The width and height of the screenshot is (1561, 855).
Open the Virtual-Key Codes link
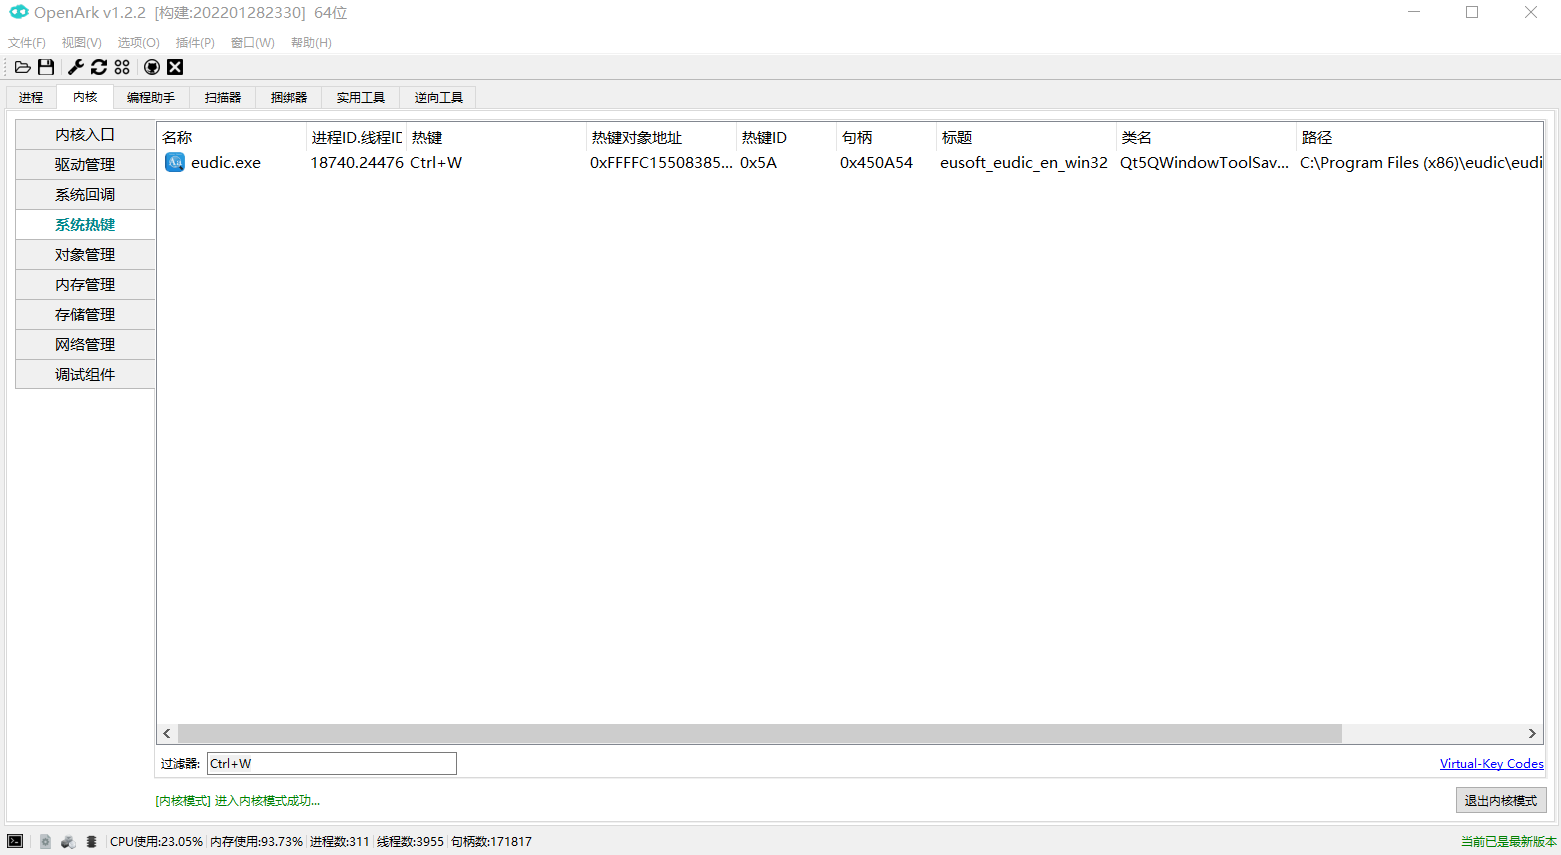tap(1491, 764)
